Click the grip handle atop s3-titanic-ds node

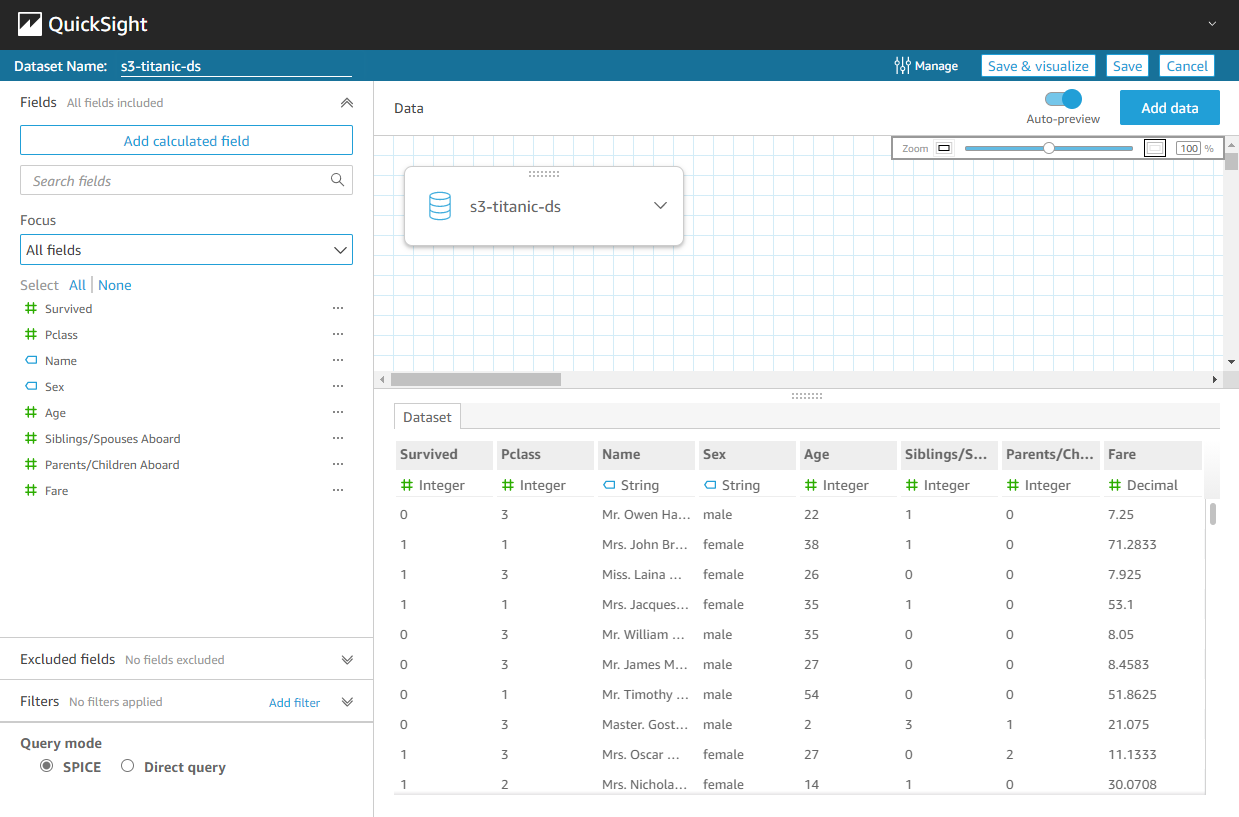pos(543,174)
